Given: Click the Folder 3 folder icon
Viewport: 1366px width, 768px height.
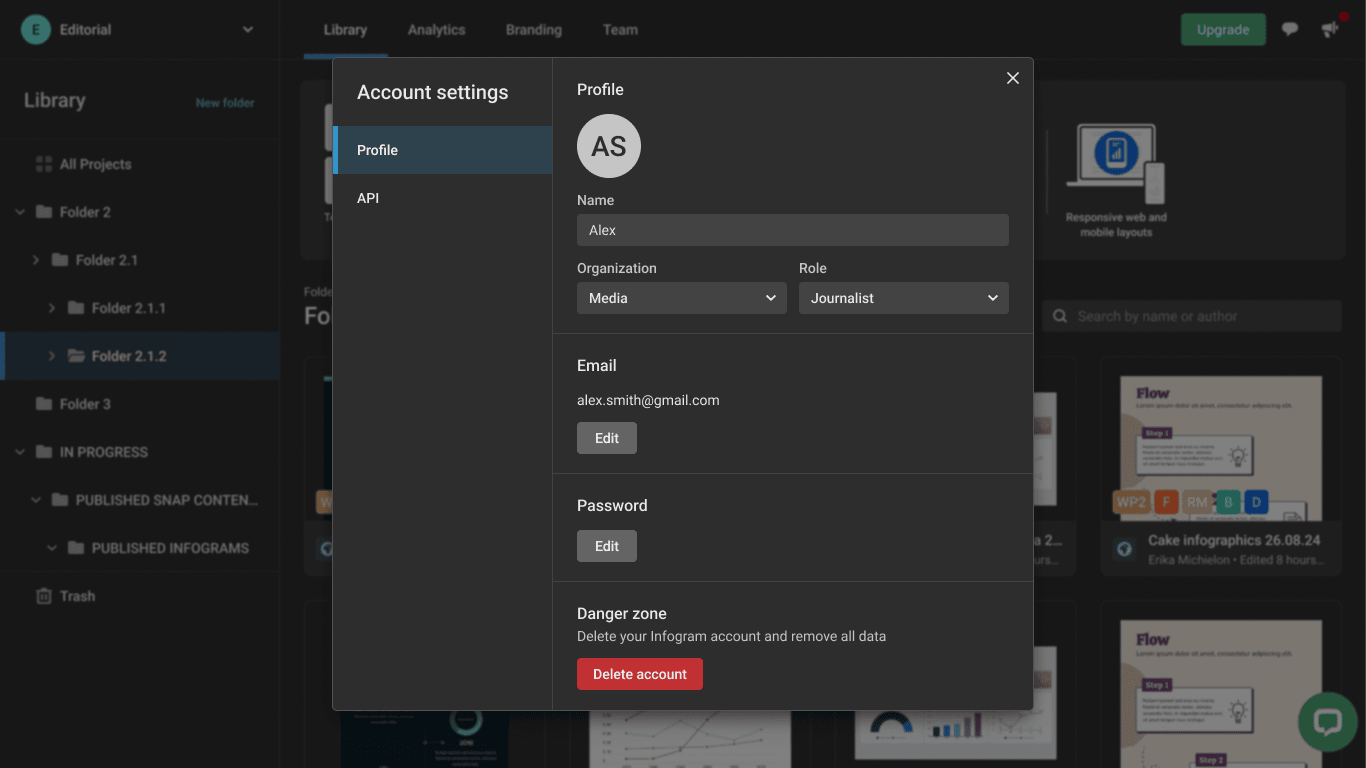Looking at the screenshot, I should point(44,404).
